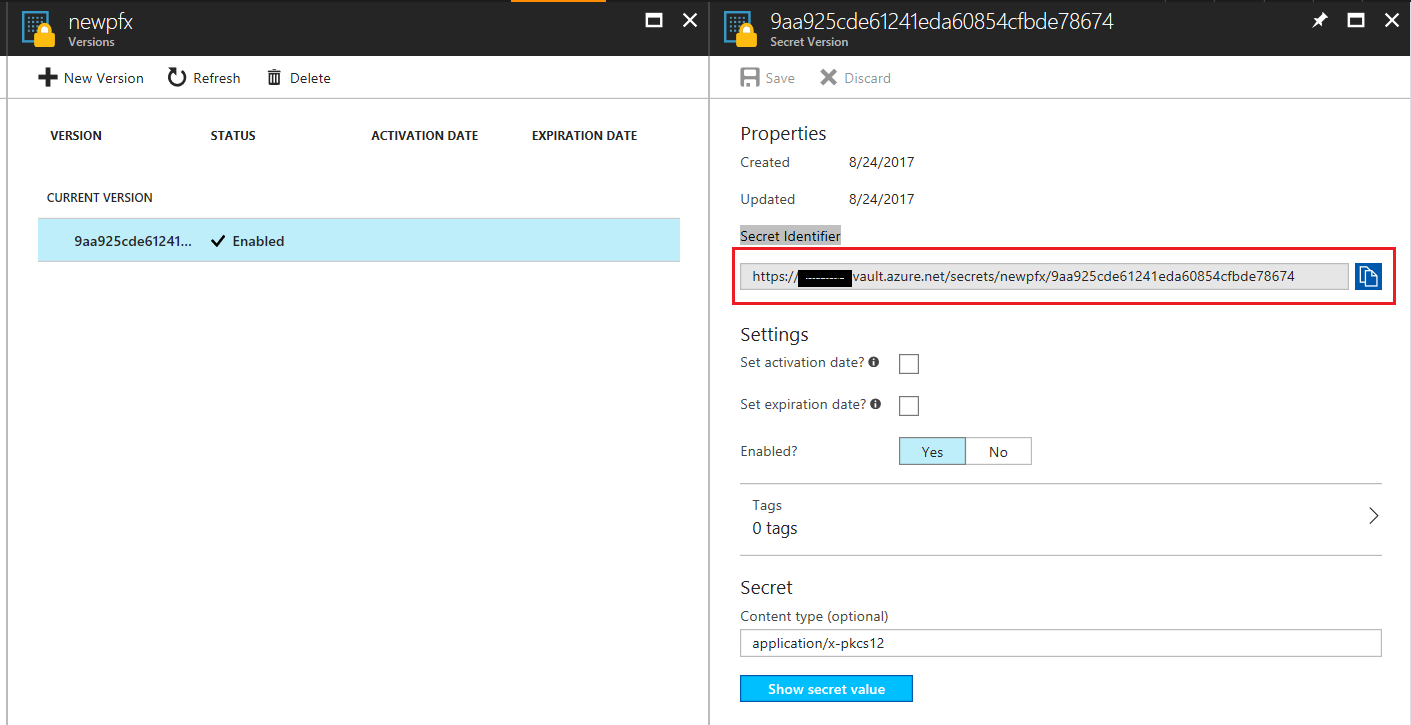Select Yes for Enabled
The image size is (1411, 725).
933,451
